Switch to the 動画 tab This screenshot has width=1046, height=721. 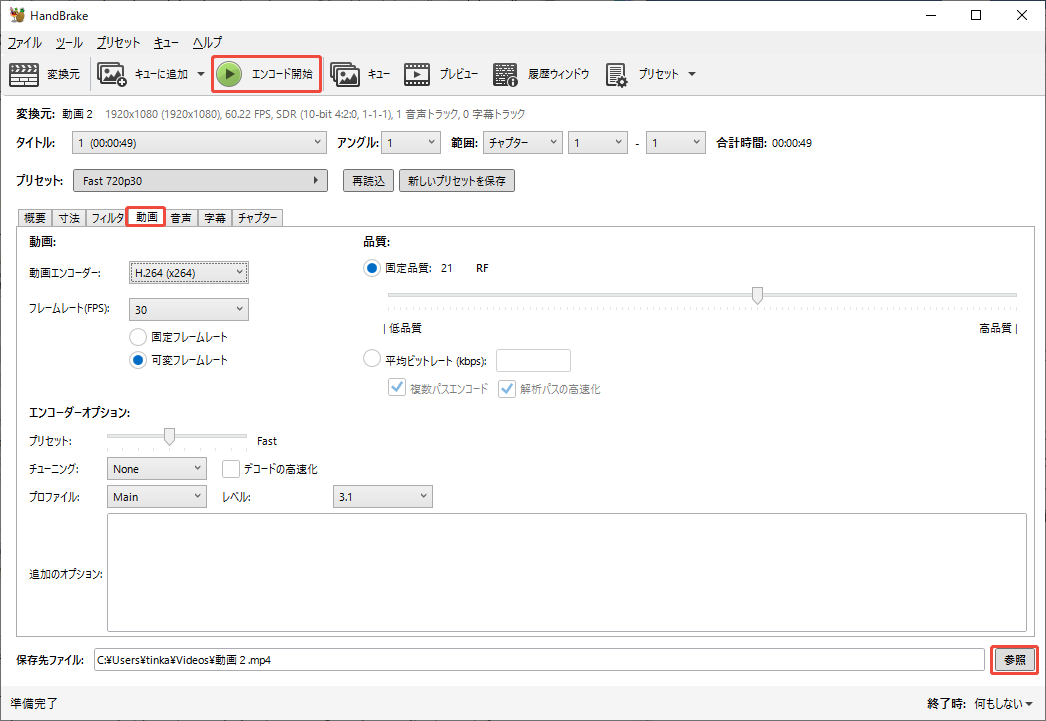pos(146,217)
